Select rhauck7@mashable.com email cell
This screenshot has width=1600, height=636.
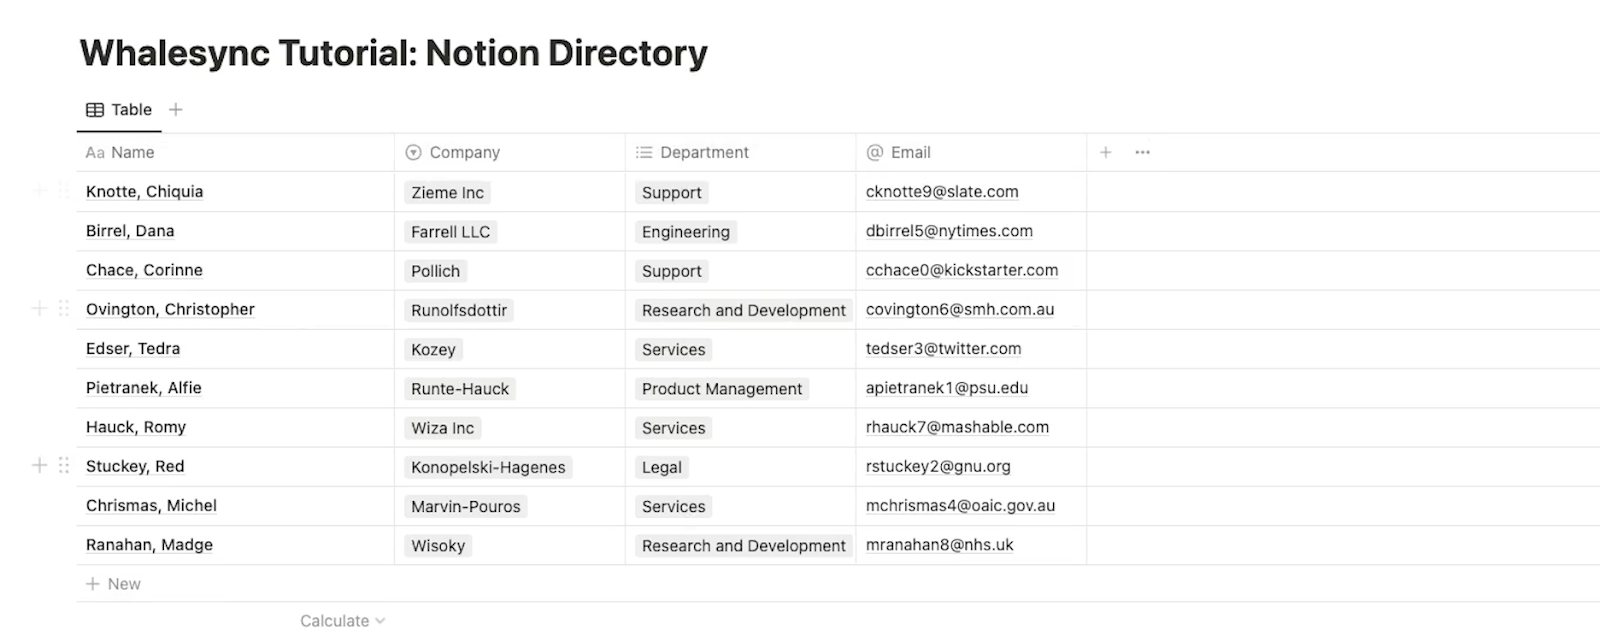click(971, 427)
